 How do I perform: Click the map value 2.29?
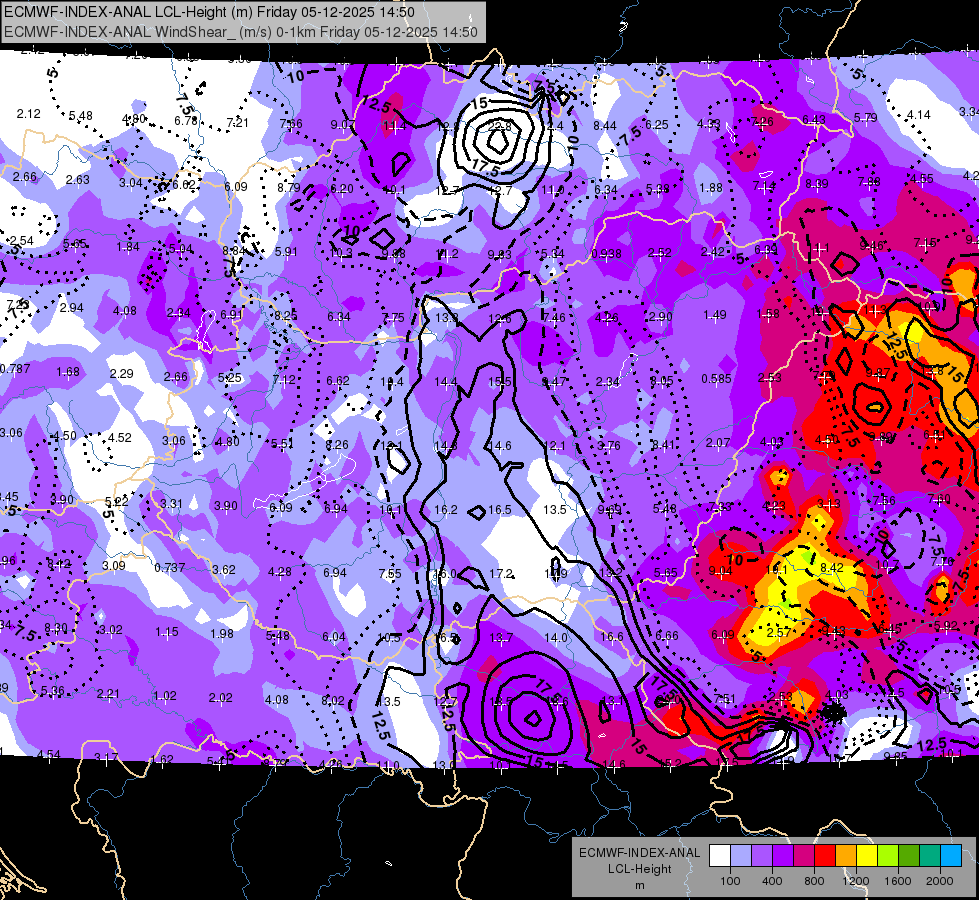pyautogui.click(x=122, y=373)
